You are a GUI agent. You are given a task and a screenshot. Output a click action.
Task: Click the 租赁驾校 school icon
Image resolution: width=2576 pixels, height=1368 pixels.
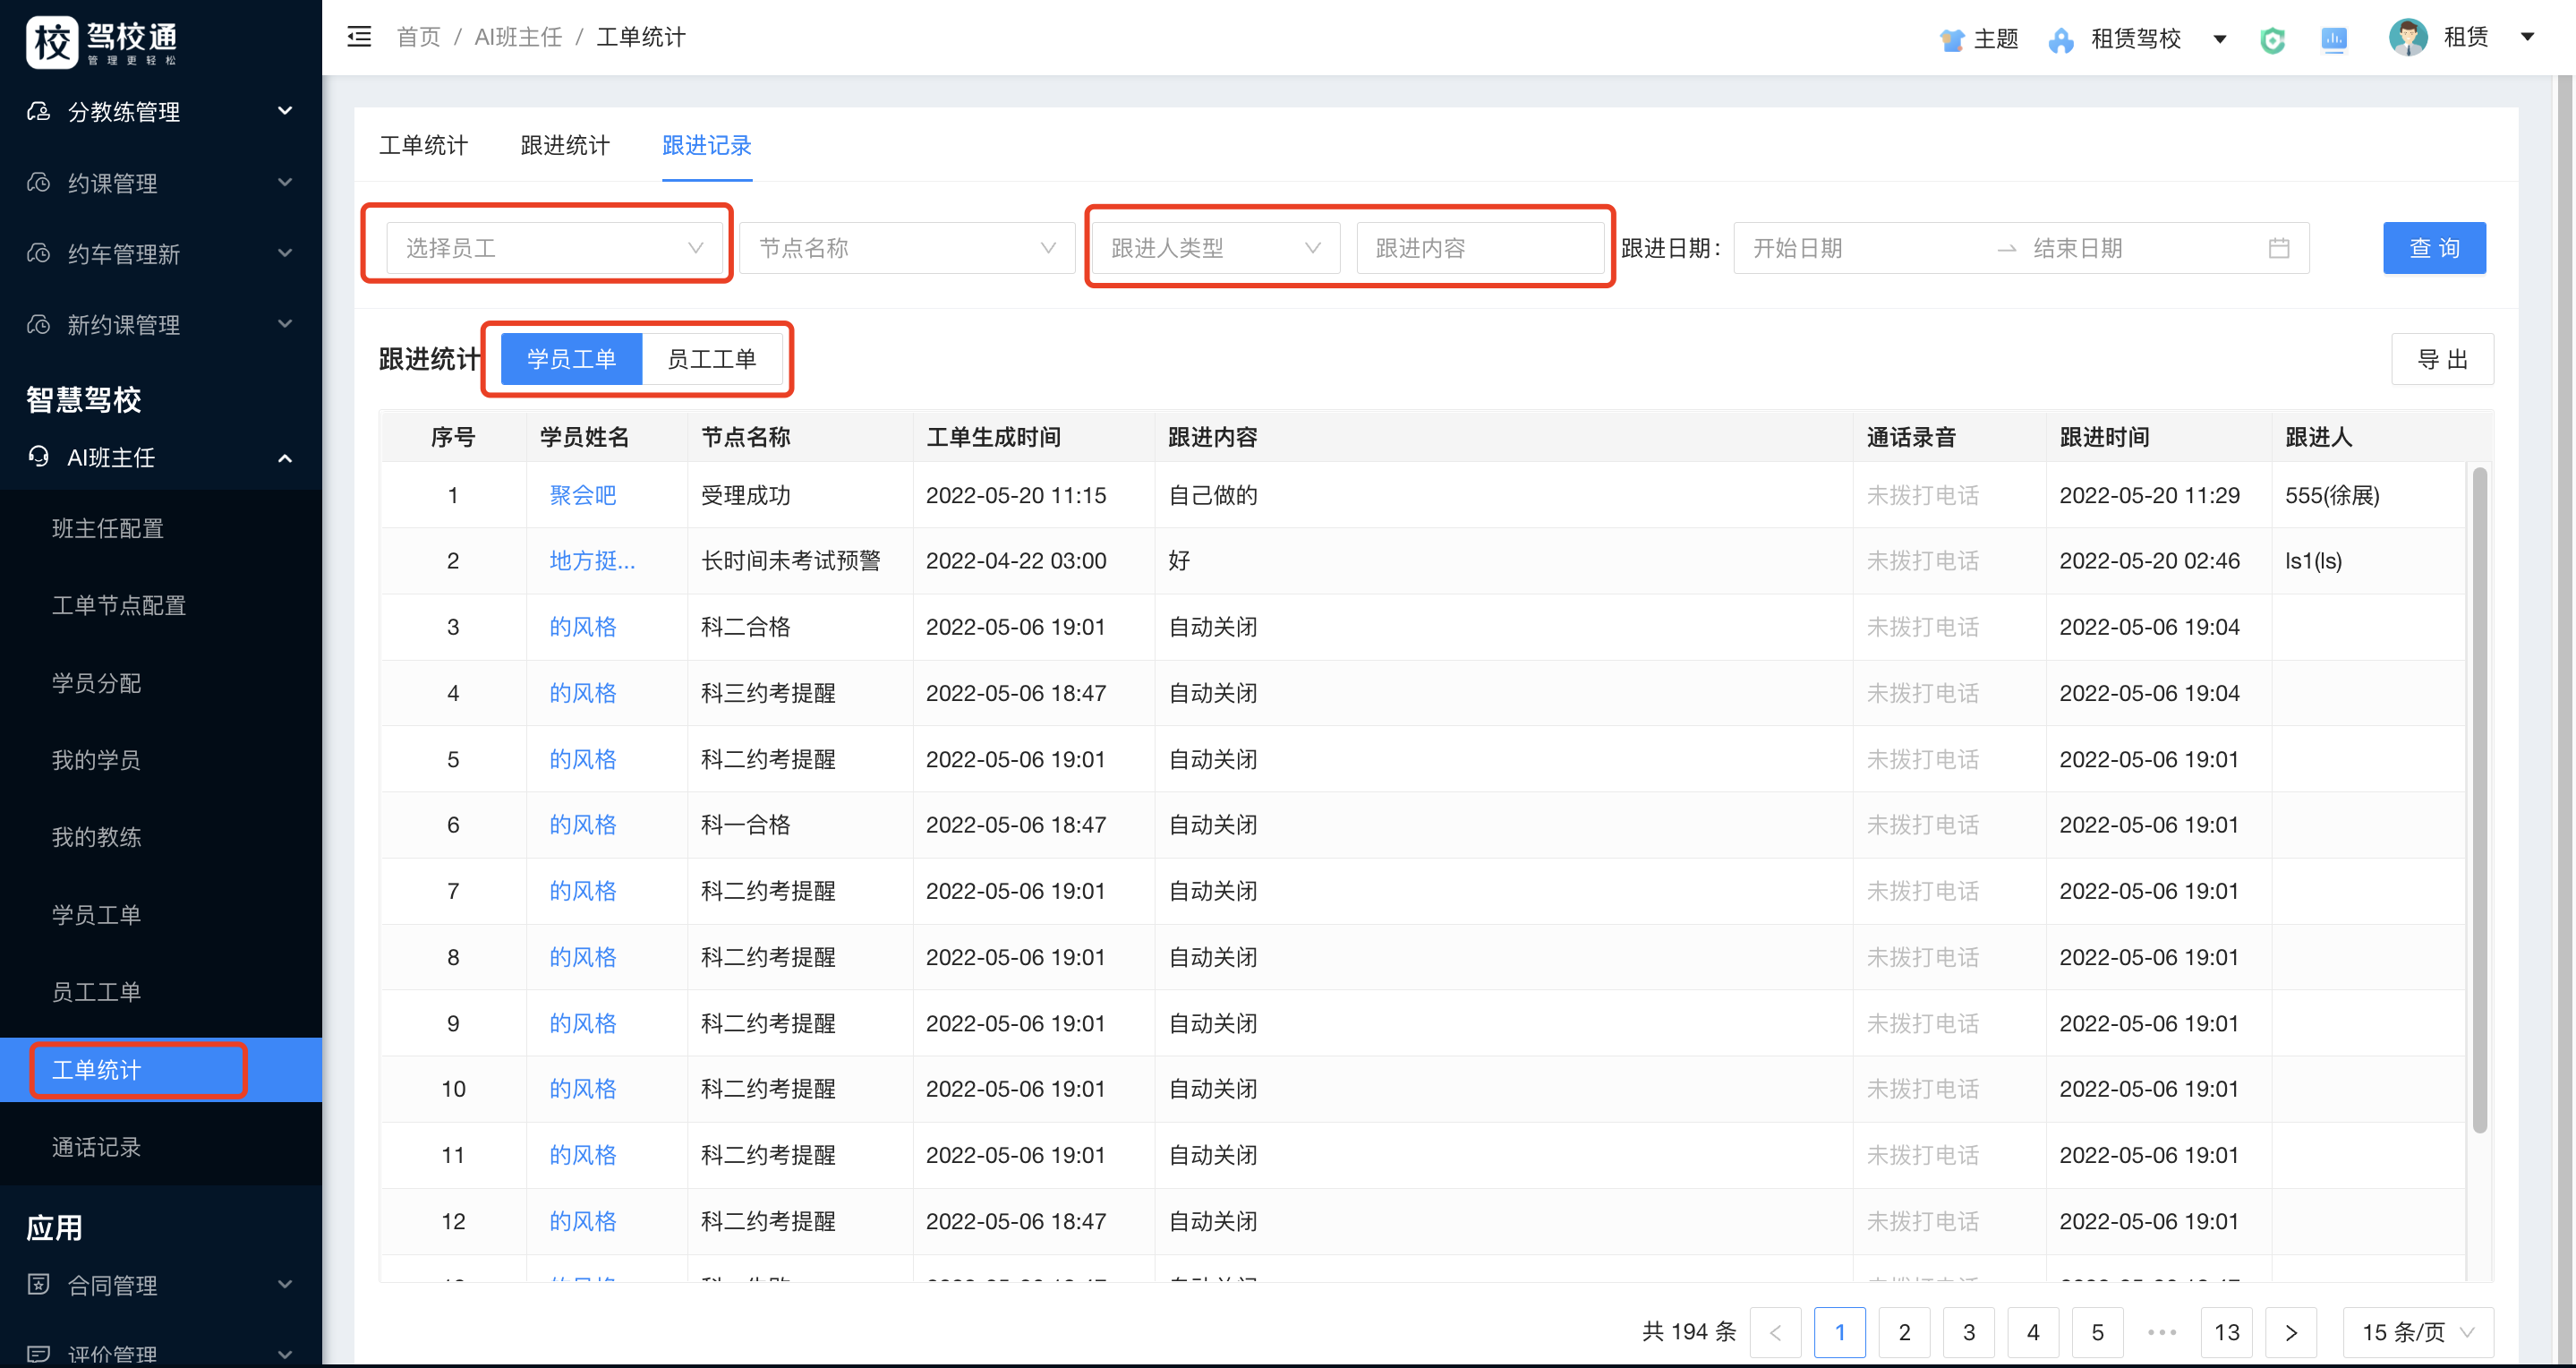tap(2060, 40)
